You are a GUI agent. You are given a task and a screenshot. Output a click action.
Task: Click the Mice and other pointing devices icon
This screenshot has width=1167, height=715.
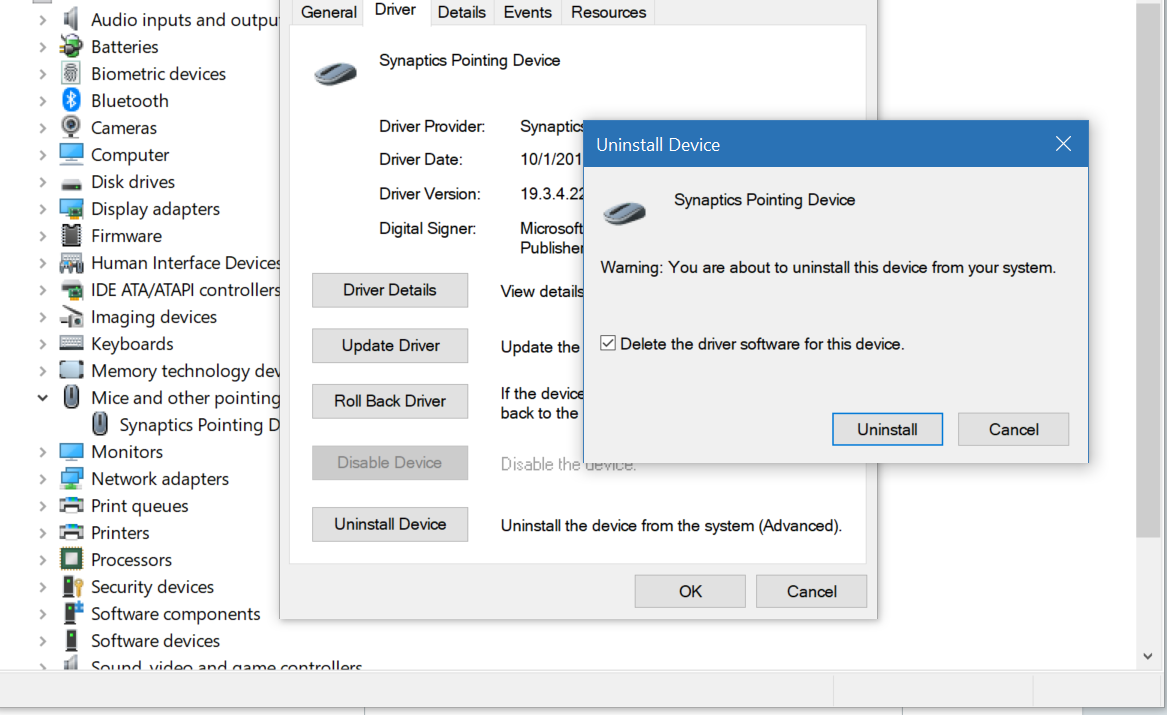point(71,397)
